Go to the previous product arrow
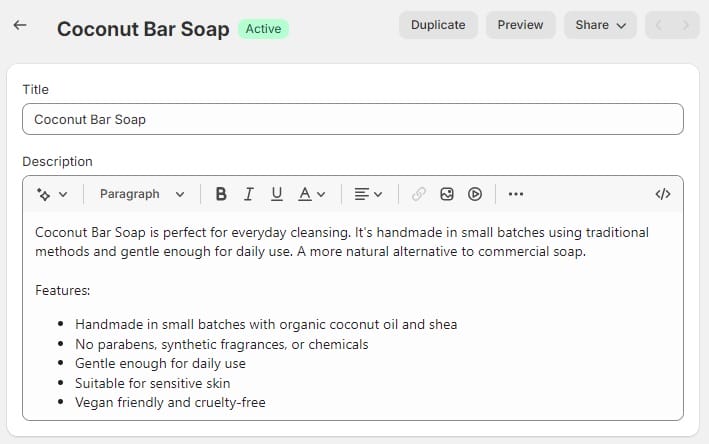Image resolution: width=709 pixels, height=444 pixels. (659, 25)
